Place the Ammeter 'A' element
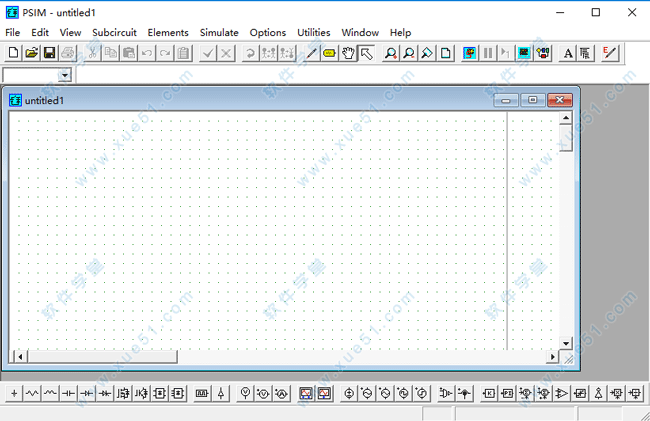The width and height of the screenshot is (650, 421). 281,393
